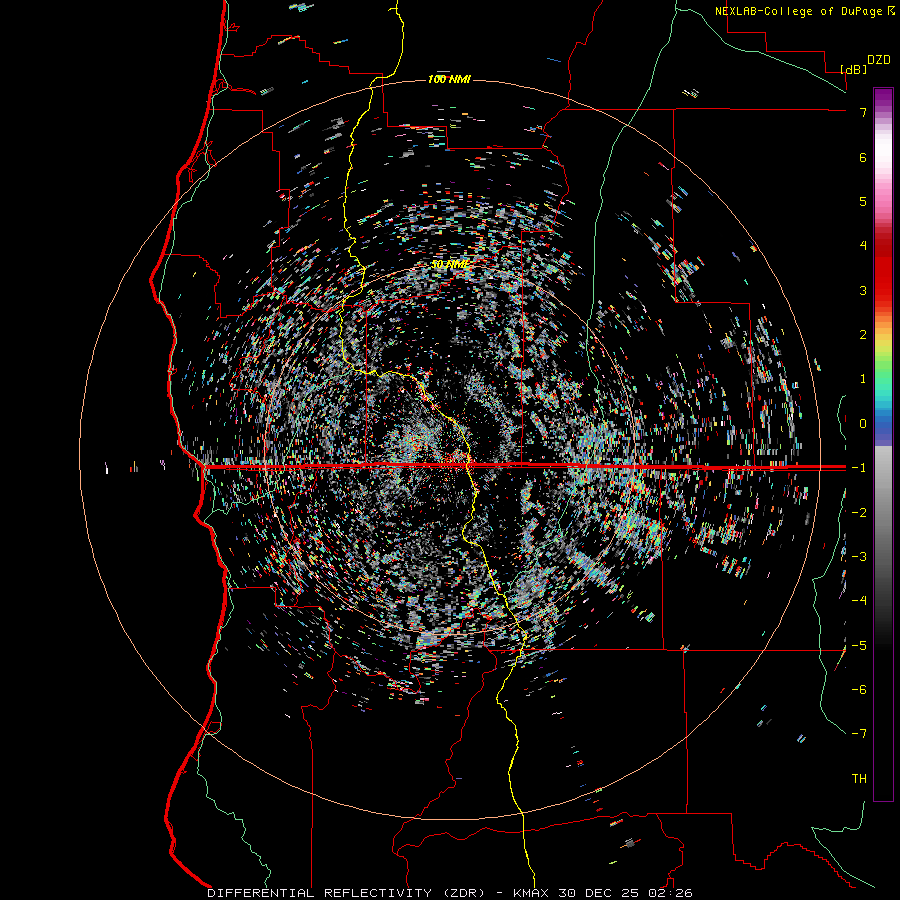The width and height of the screenshot is (900, 900).
Task: Click the 6 value on the color scale
Action: tap(863, 157)
